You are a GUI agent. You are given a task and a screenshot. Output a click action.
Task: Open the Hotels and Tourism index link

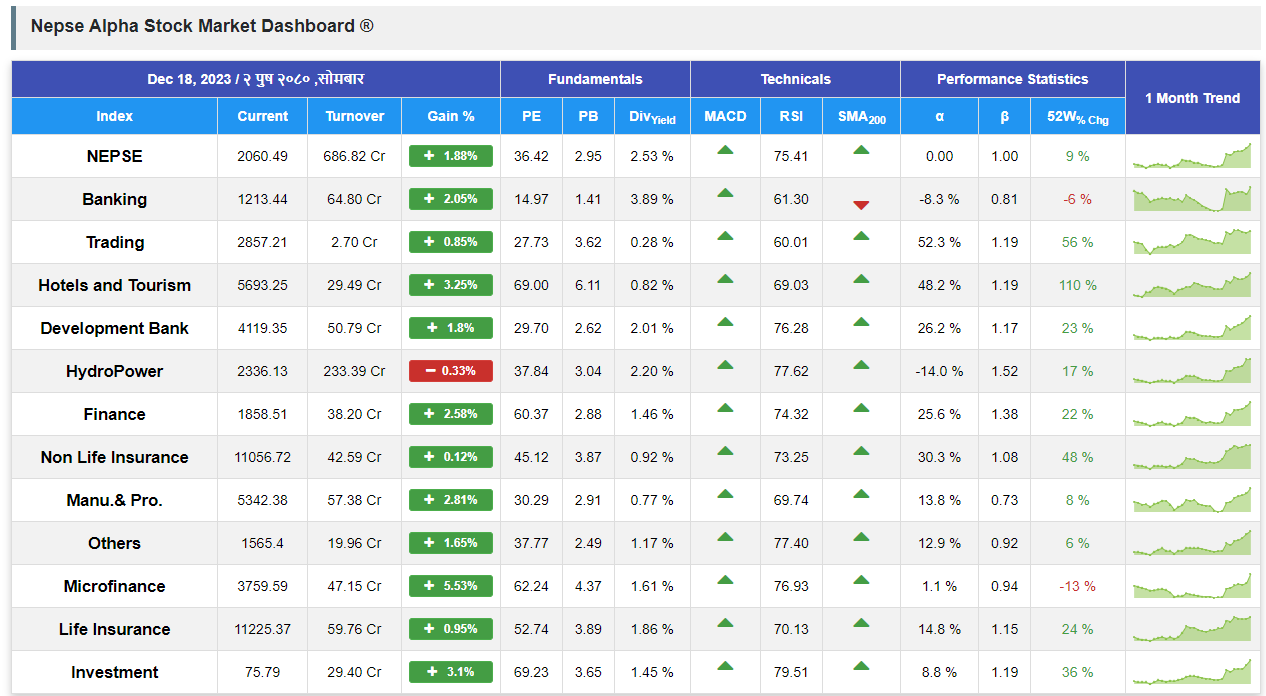(115, 286)
